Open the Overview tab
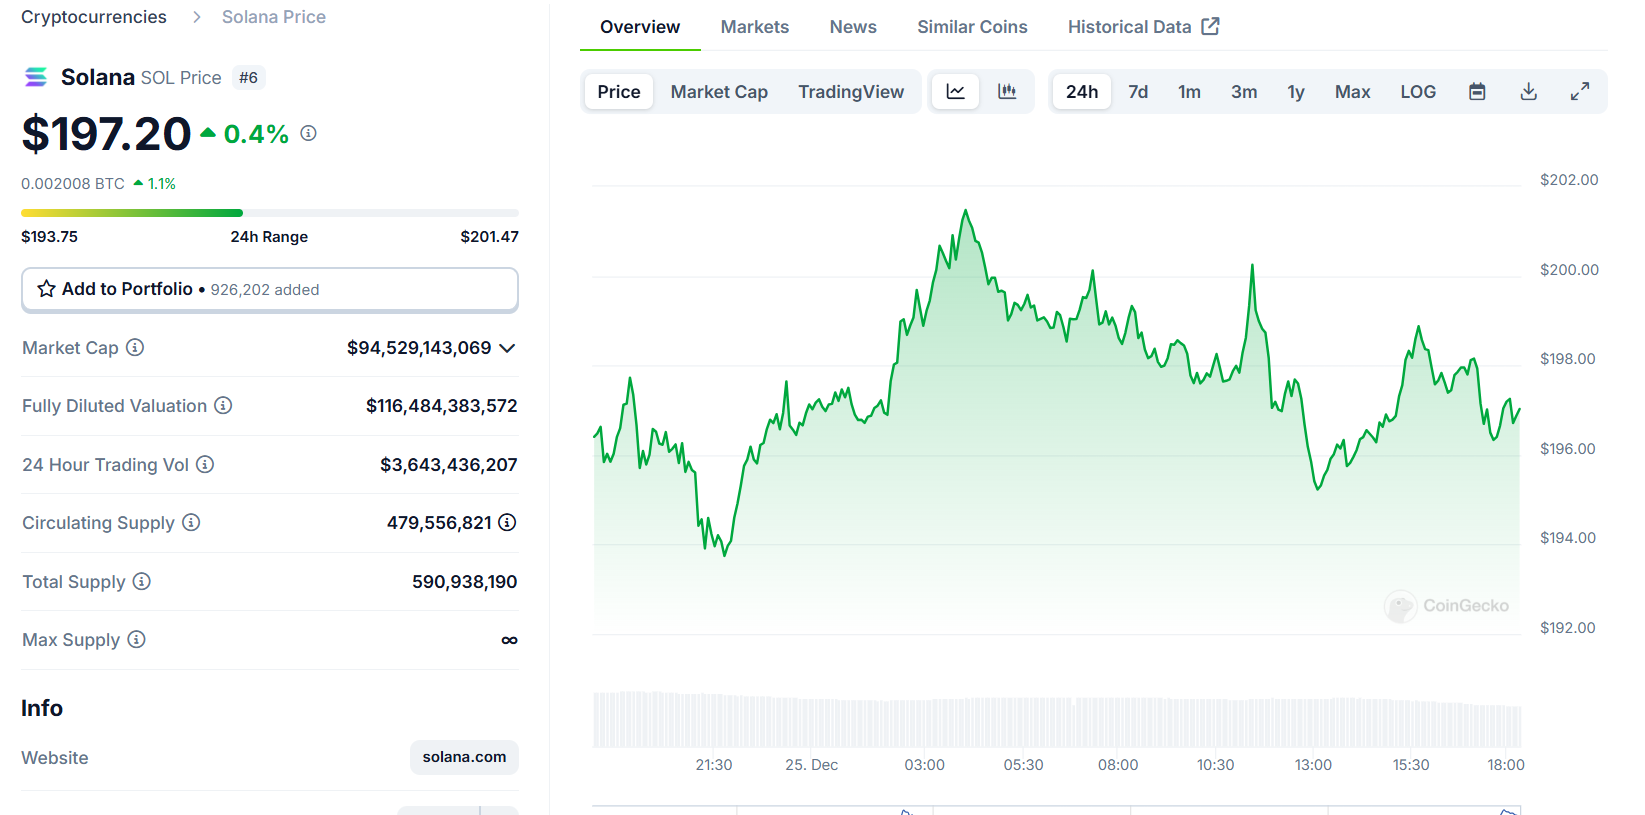 (640, 27)
